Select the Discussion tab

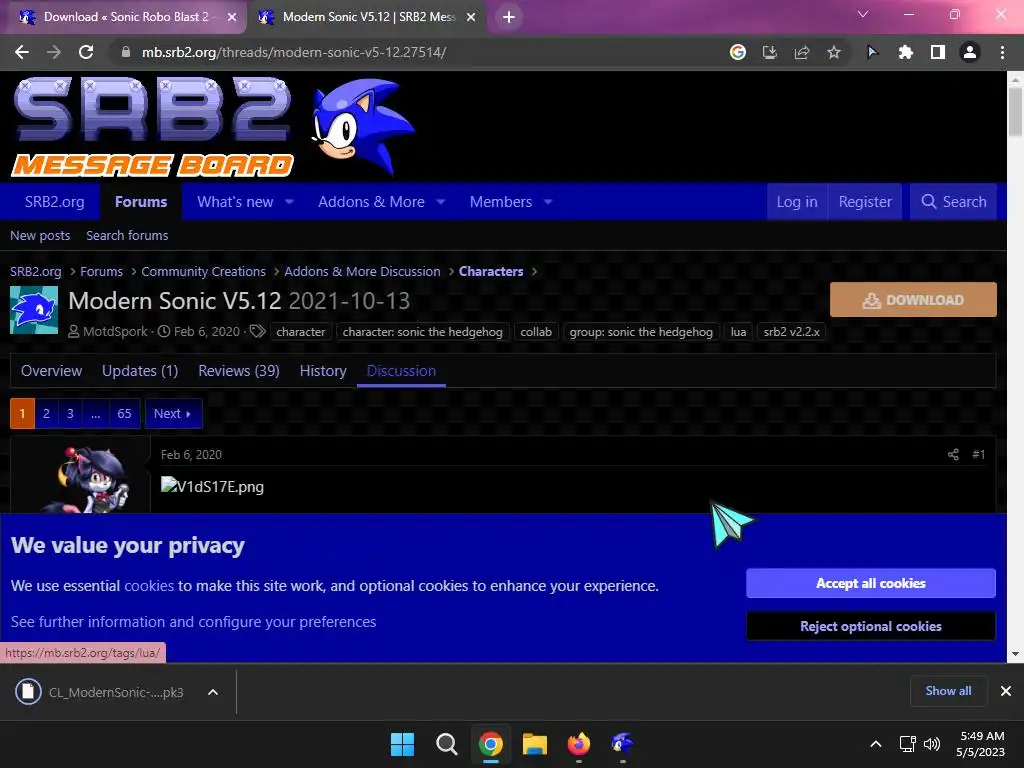(x=401, y=371)
